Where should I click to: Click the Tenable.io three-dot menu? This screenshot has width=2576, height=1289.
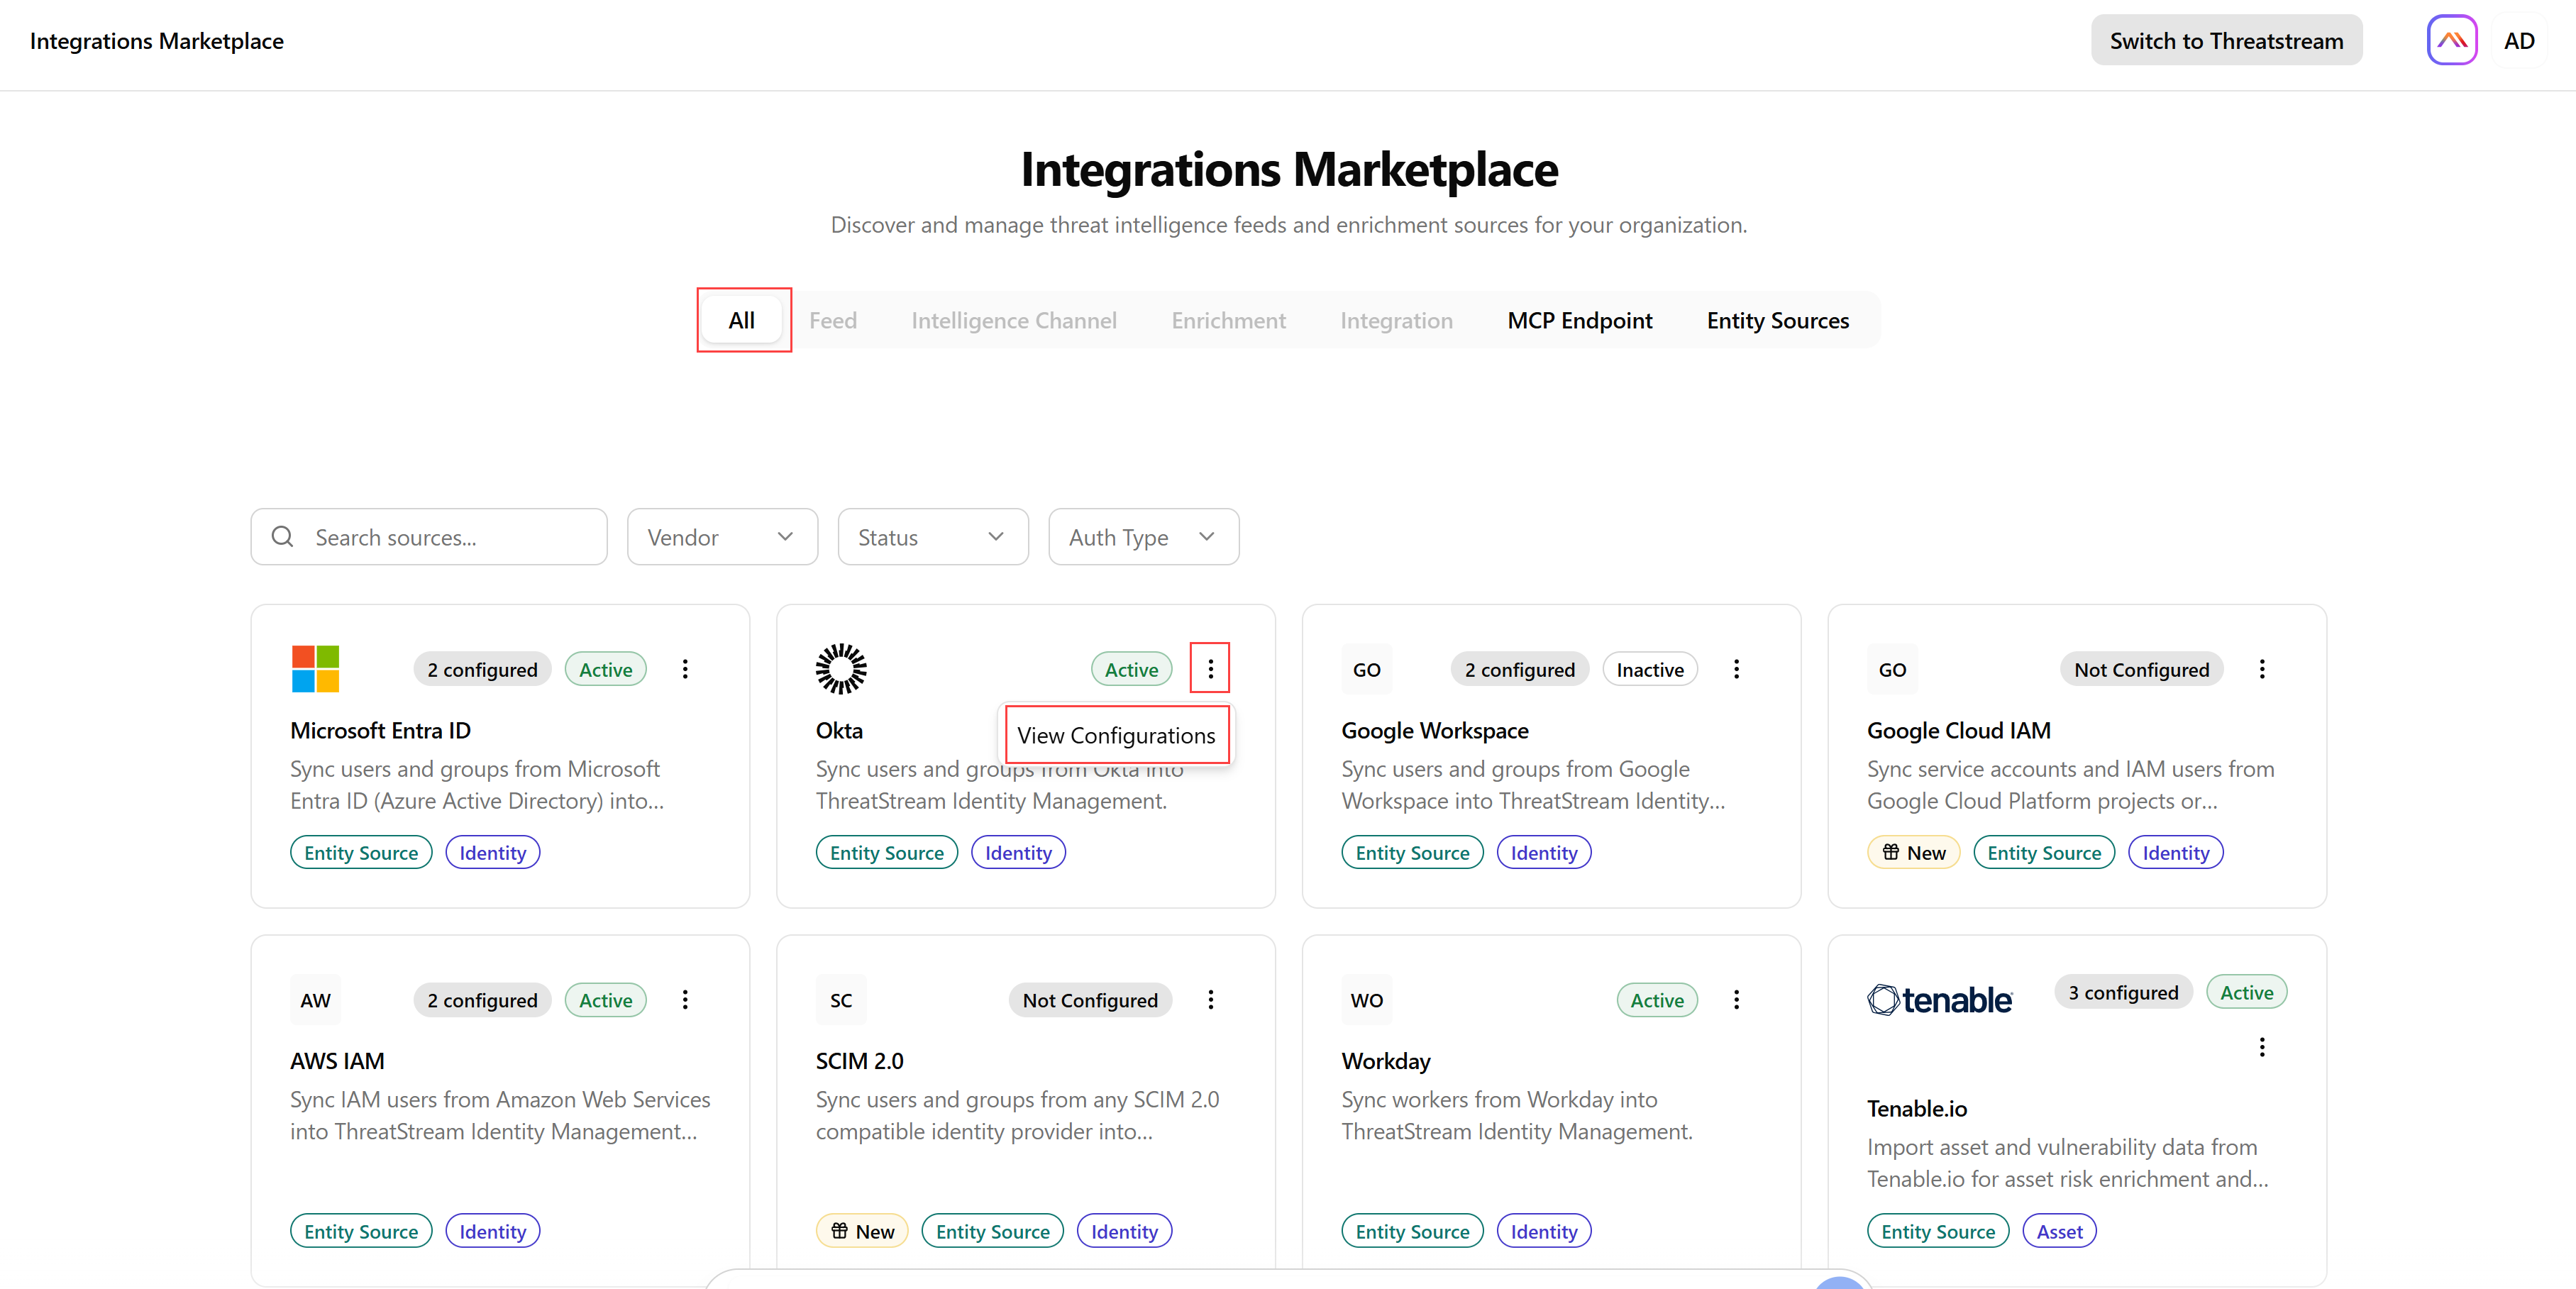(2262, 1047)
